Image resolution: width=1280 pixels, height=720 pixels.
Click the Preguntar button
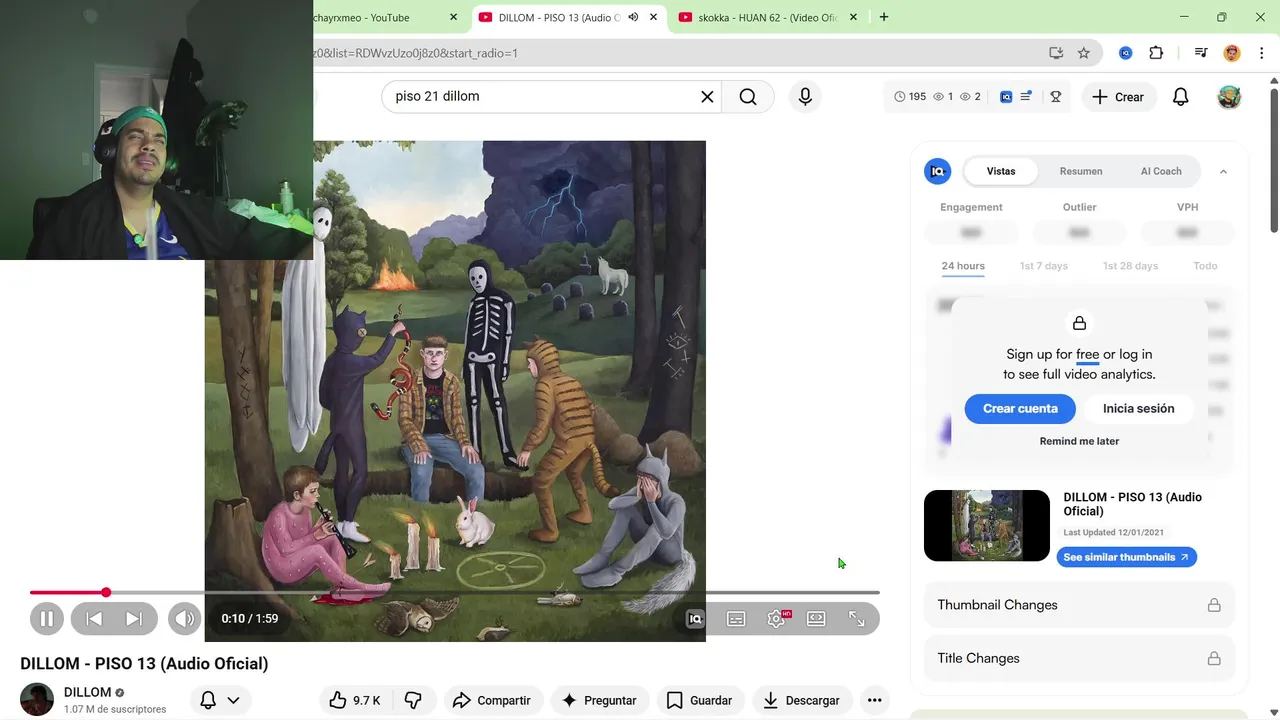(x=600, y=700)
